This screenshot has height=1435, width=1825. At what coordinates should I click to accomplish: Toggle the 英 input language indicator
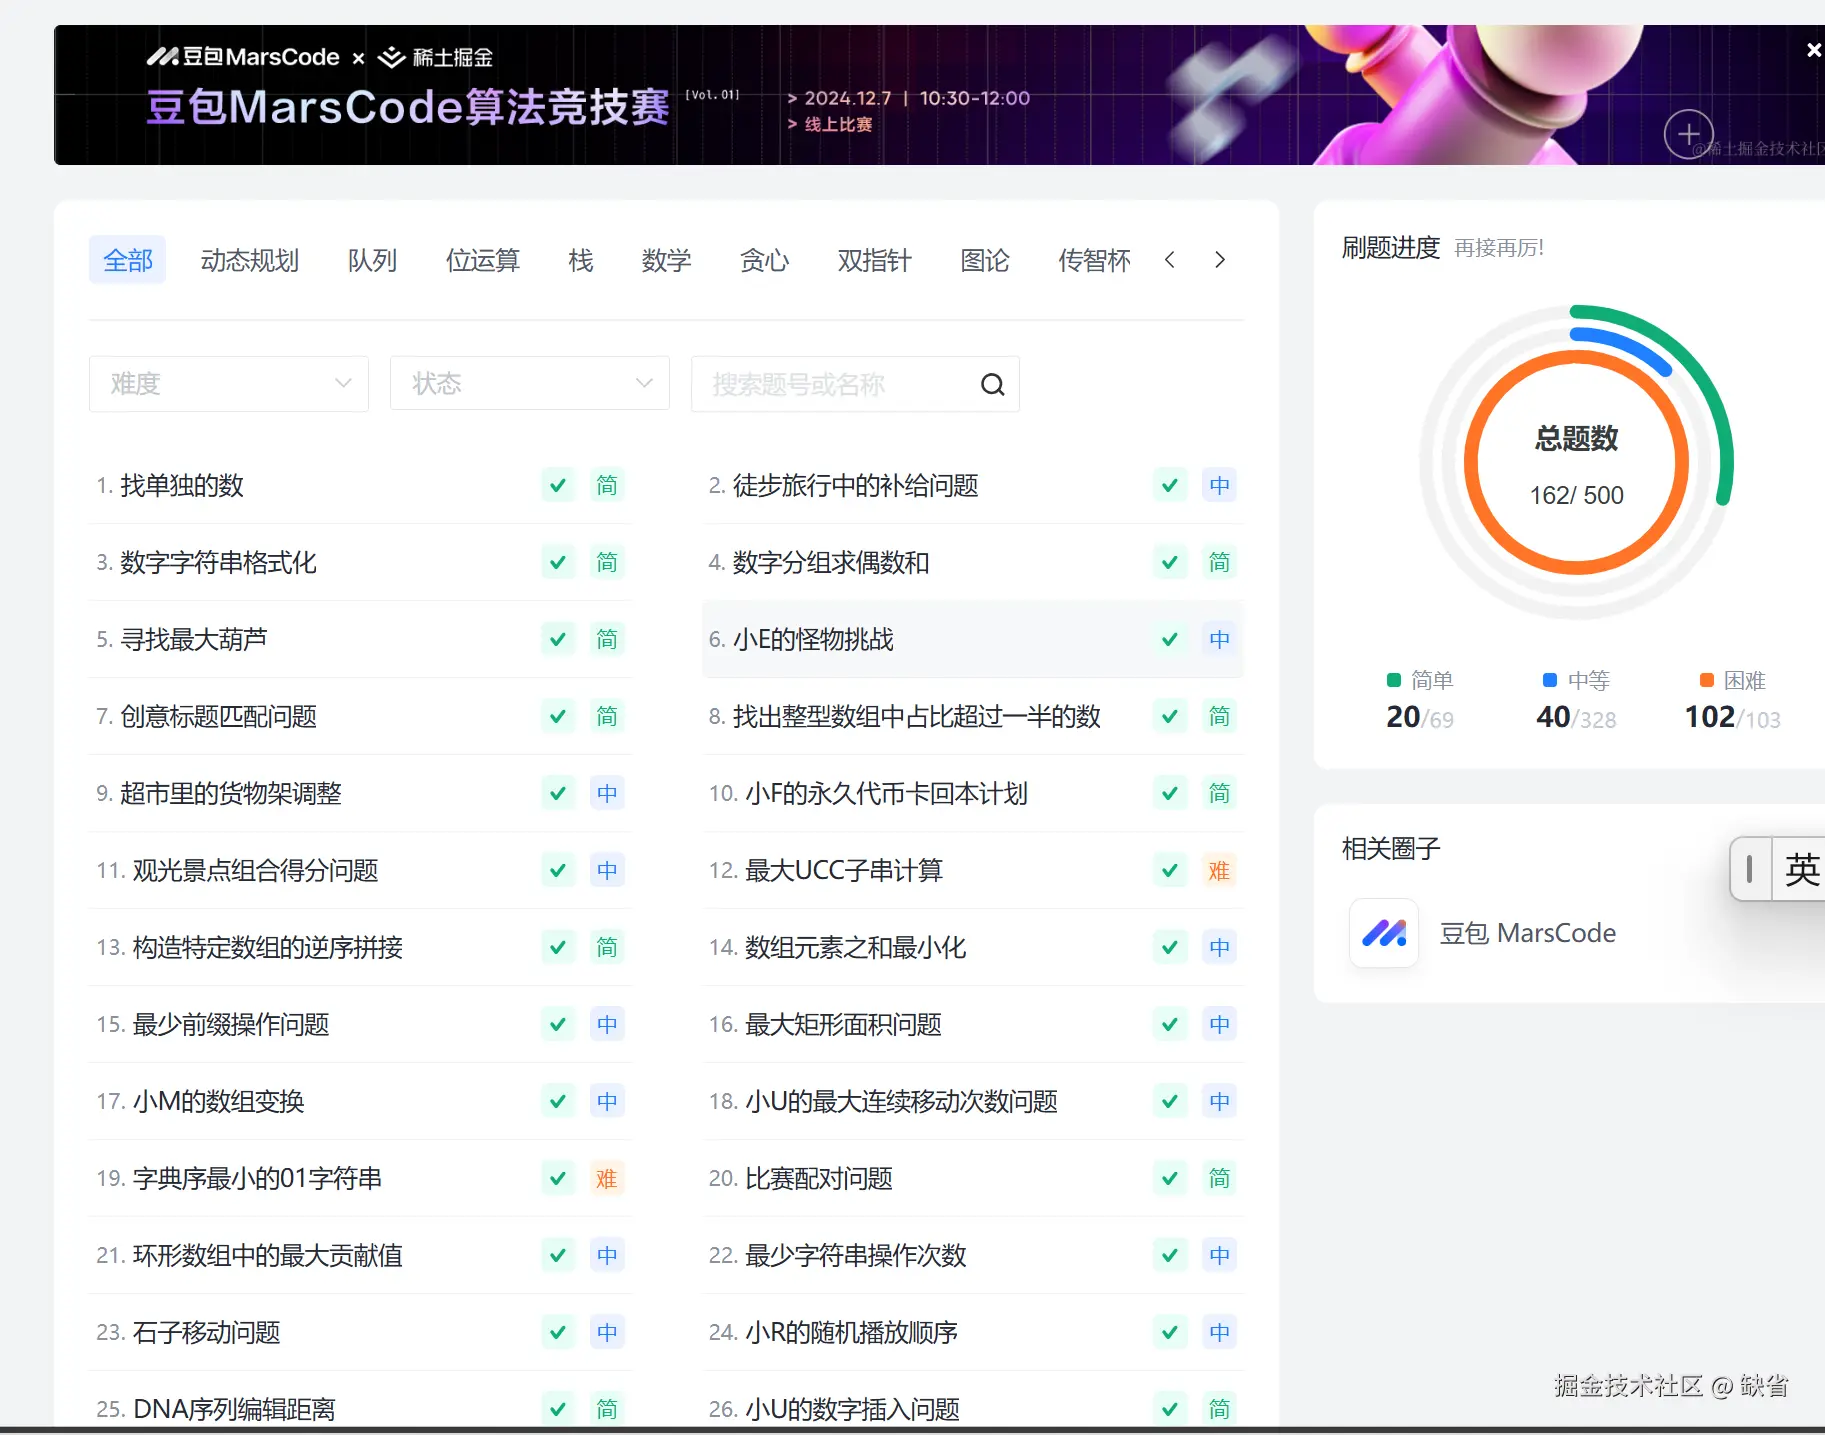tap(1801, 870)
